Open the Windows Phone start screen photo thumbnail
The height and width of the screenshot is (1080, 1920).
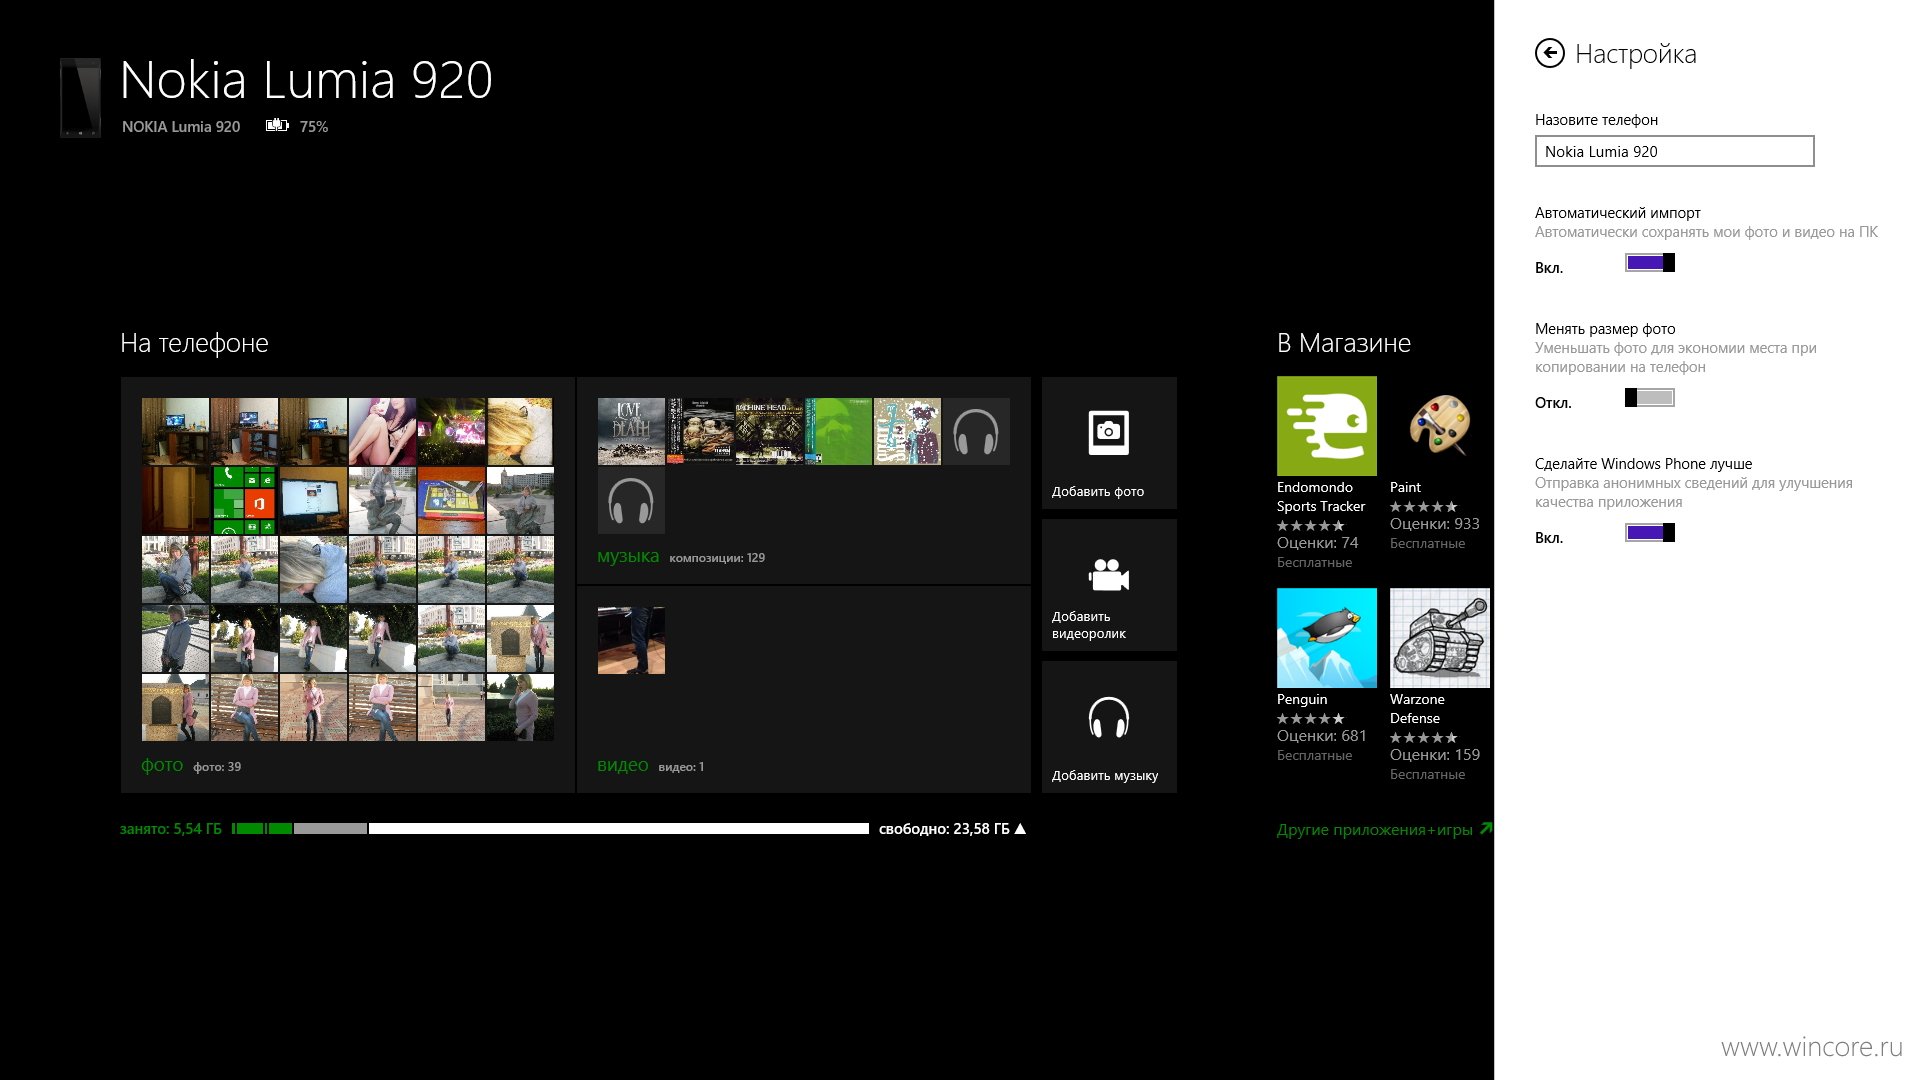[x=244, y=500]
